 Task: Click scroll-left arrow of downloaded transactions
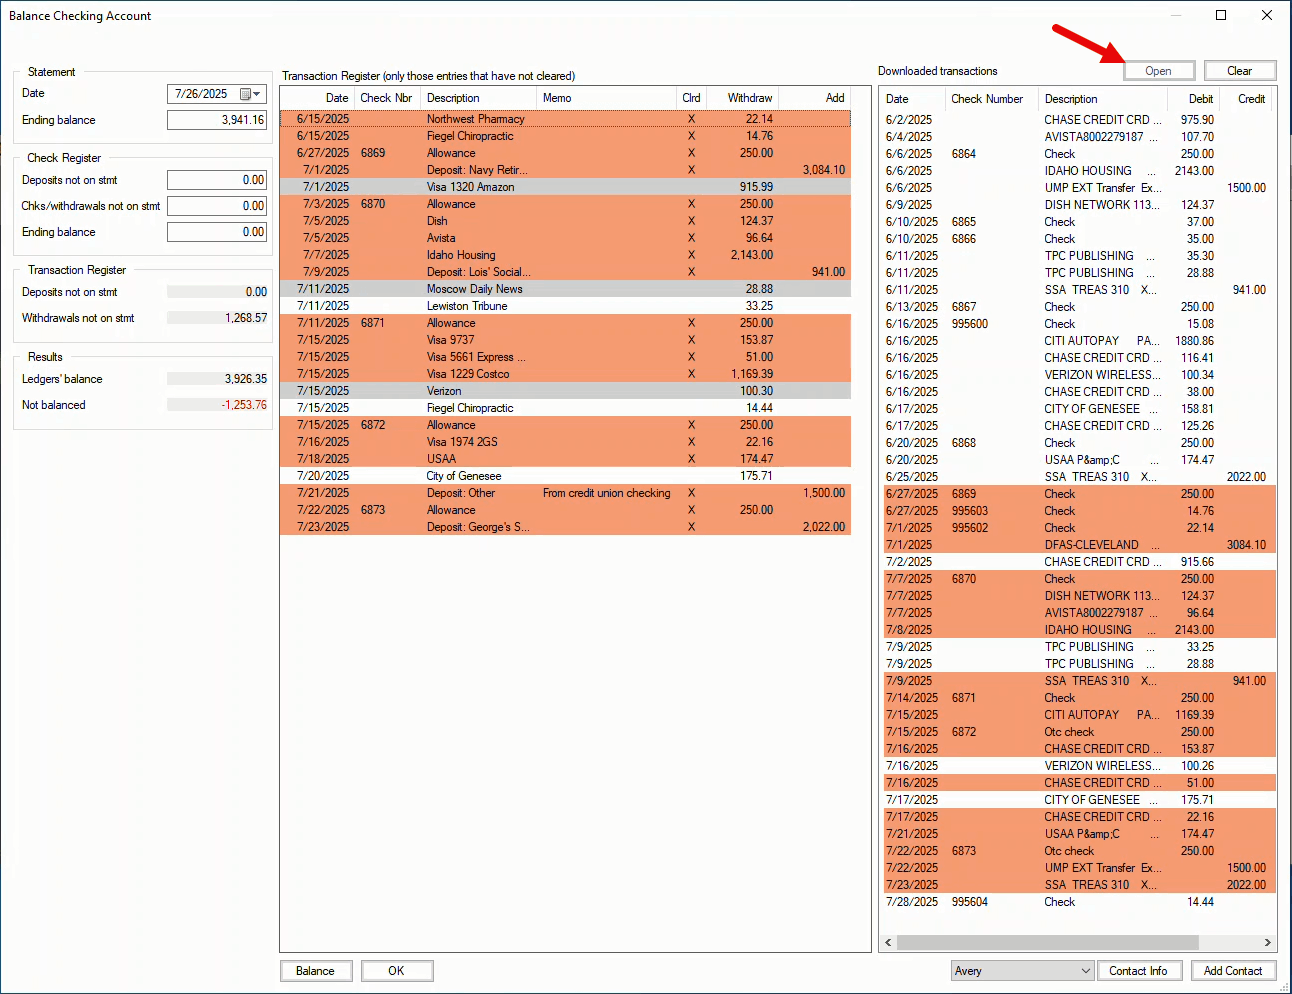pos(888,943)
